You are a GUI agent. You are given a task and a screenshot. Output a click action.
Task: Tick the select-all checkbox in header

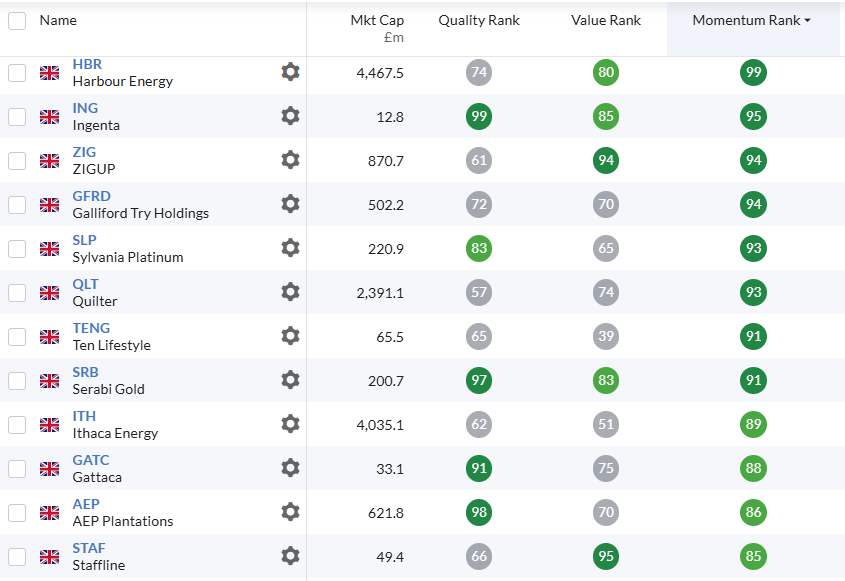click(17, 21)
